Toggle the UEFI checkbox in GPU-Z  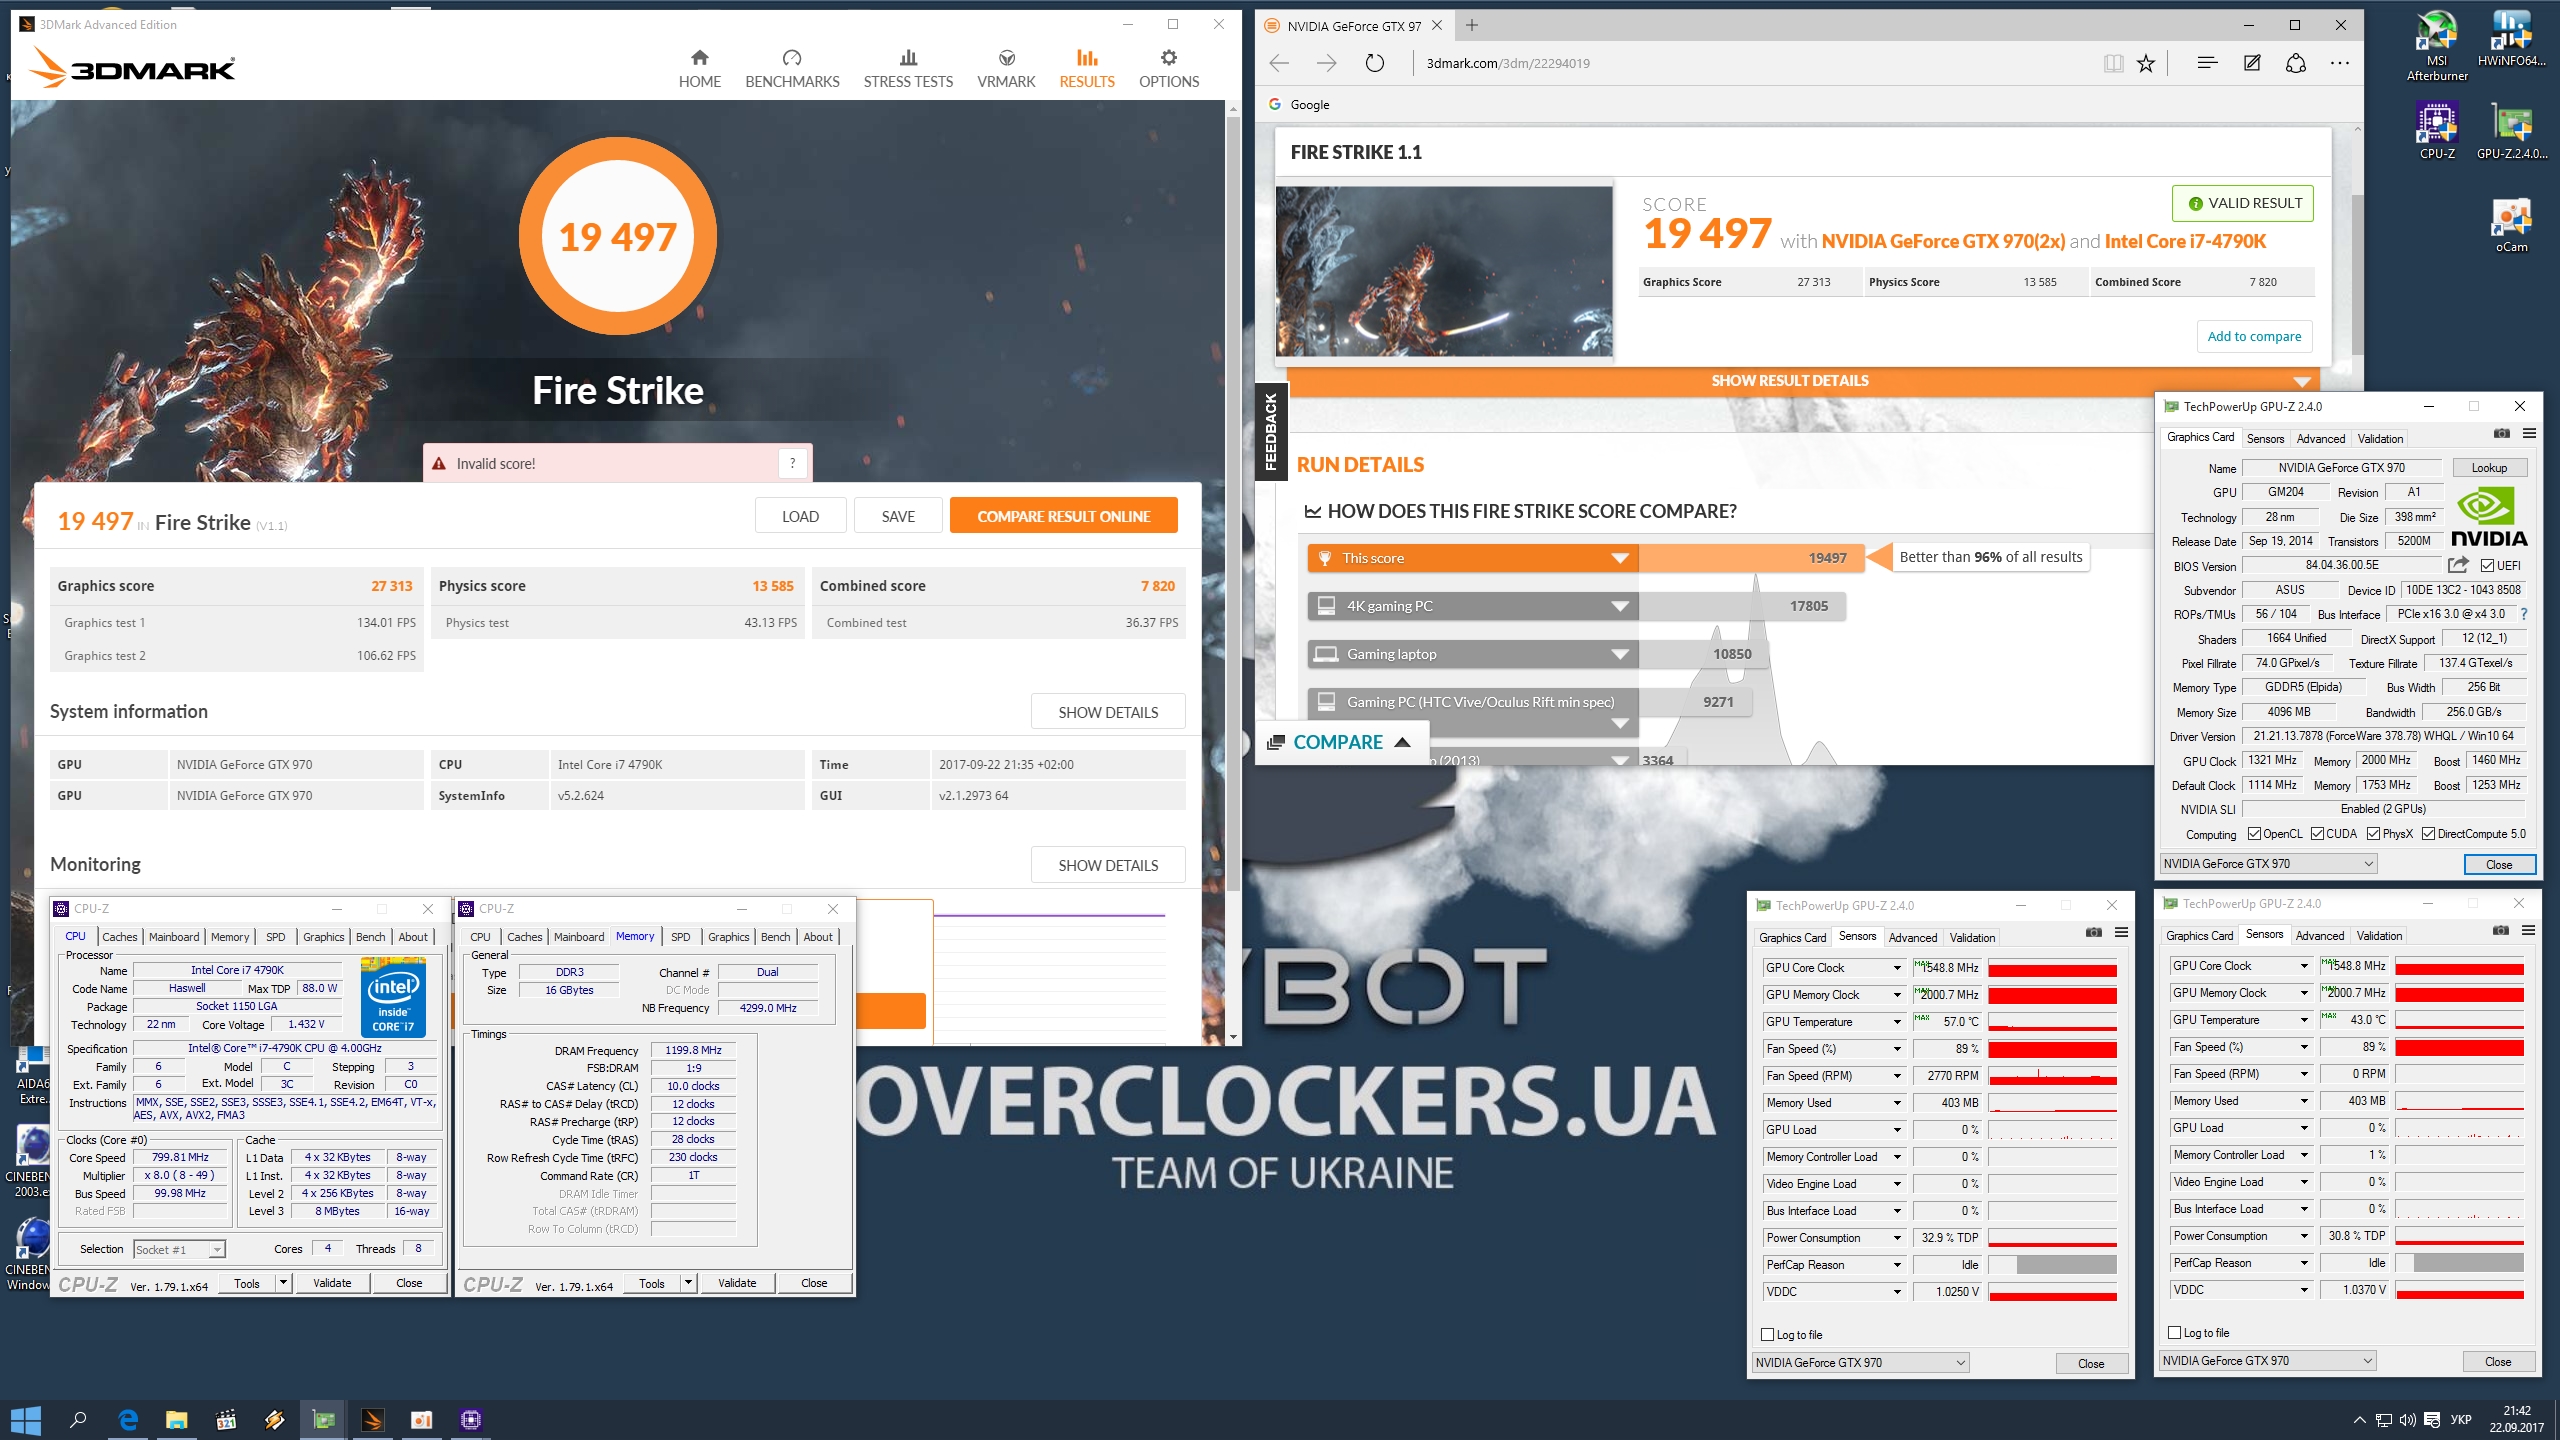point(2487,566)
